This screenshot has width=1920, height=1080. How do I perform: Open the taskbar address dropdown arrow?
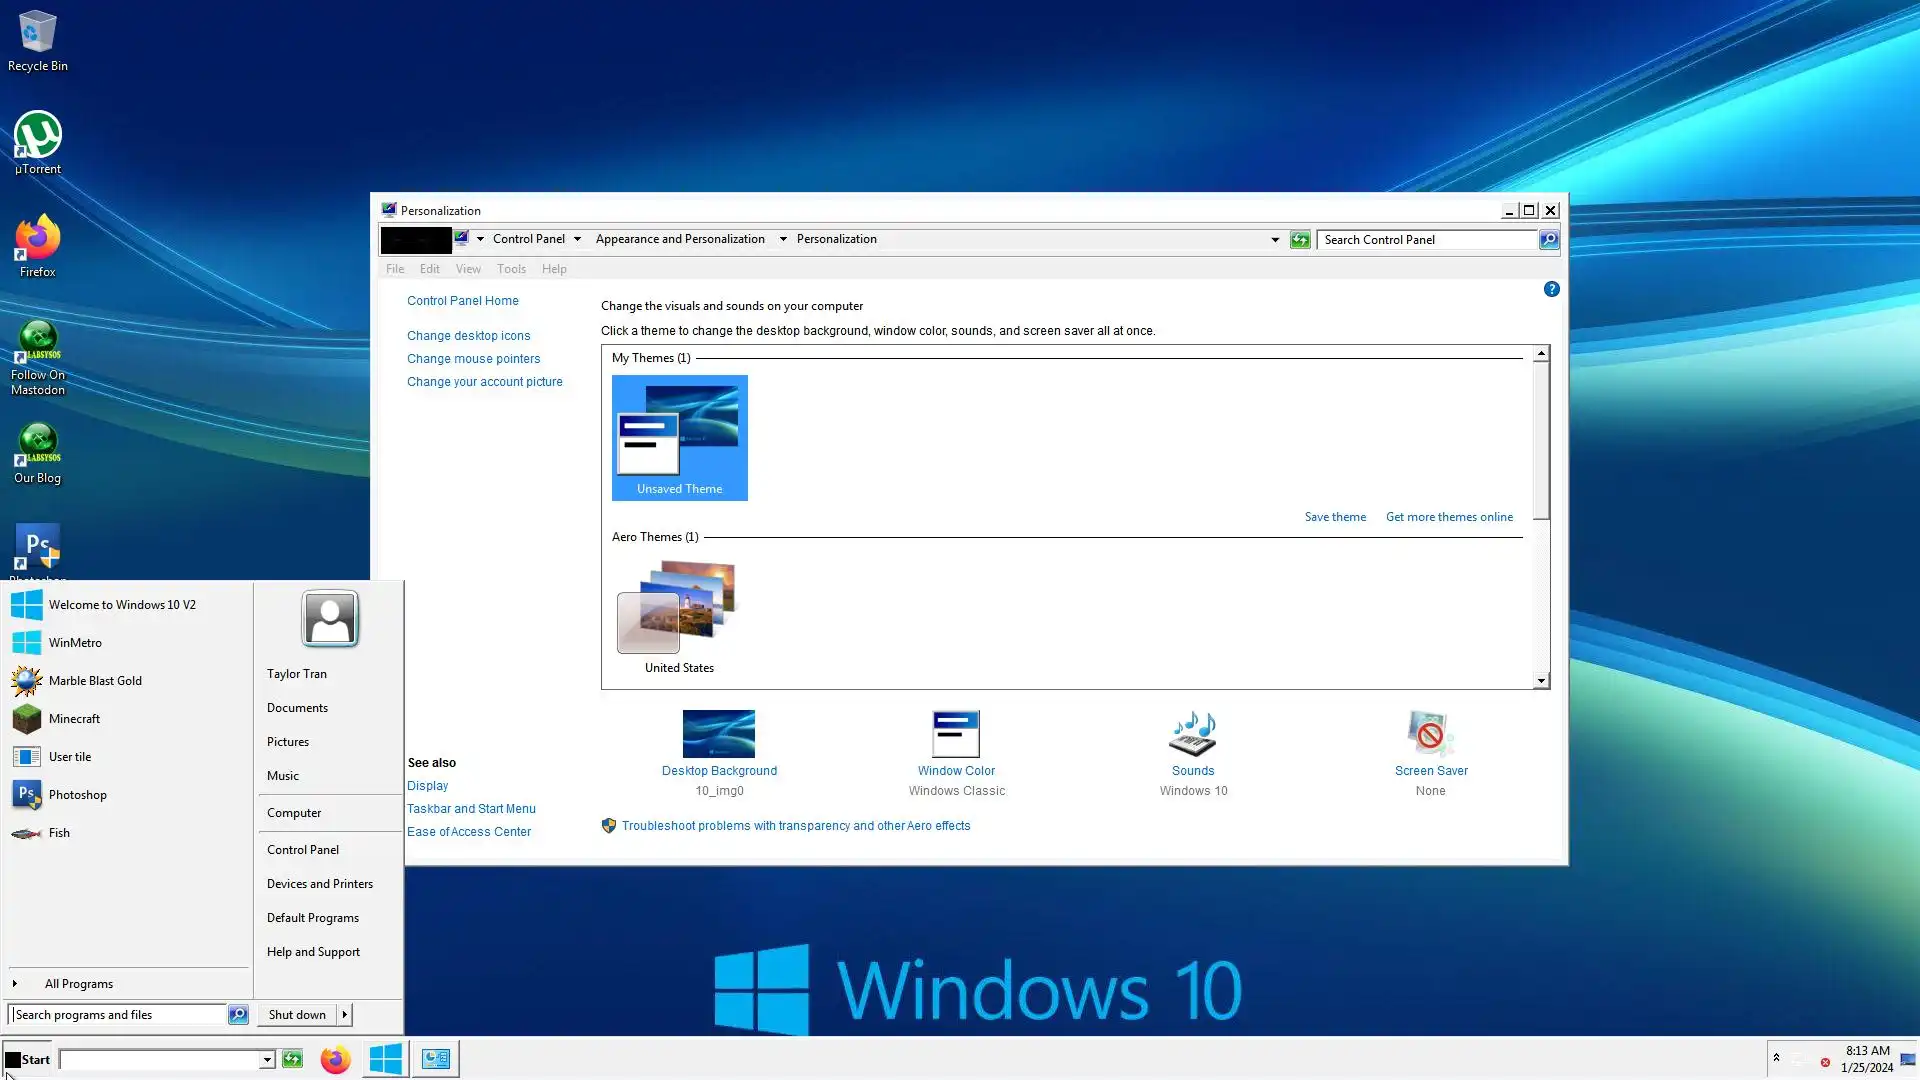(267, 1060)
